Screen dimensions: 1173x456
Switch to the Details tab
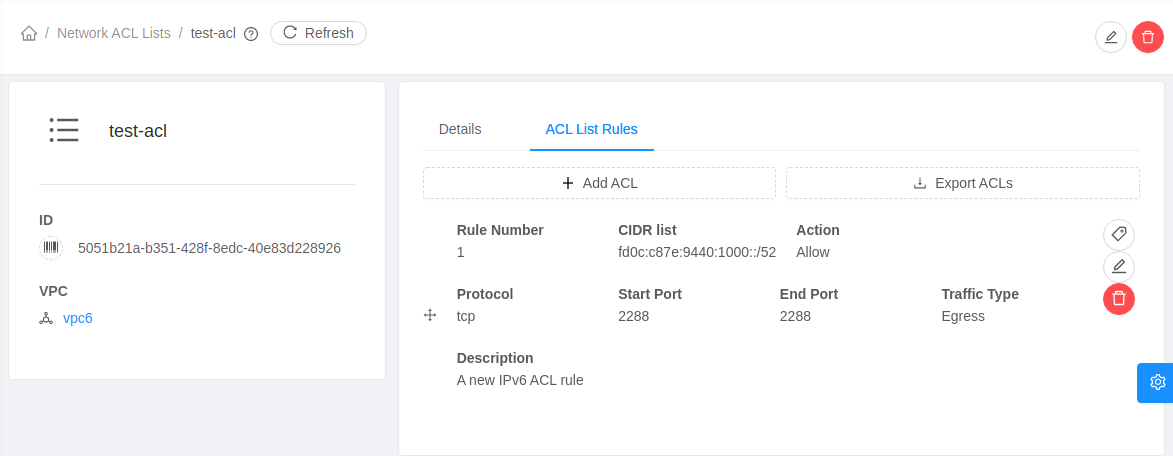click(x=460, y=129)
